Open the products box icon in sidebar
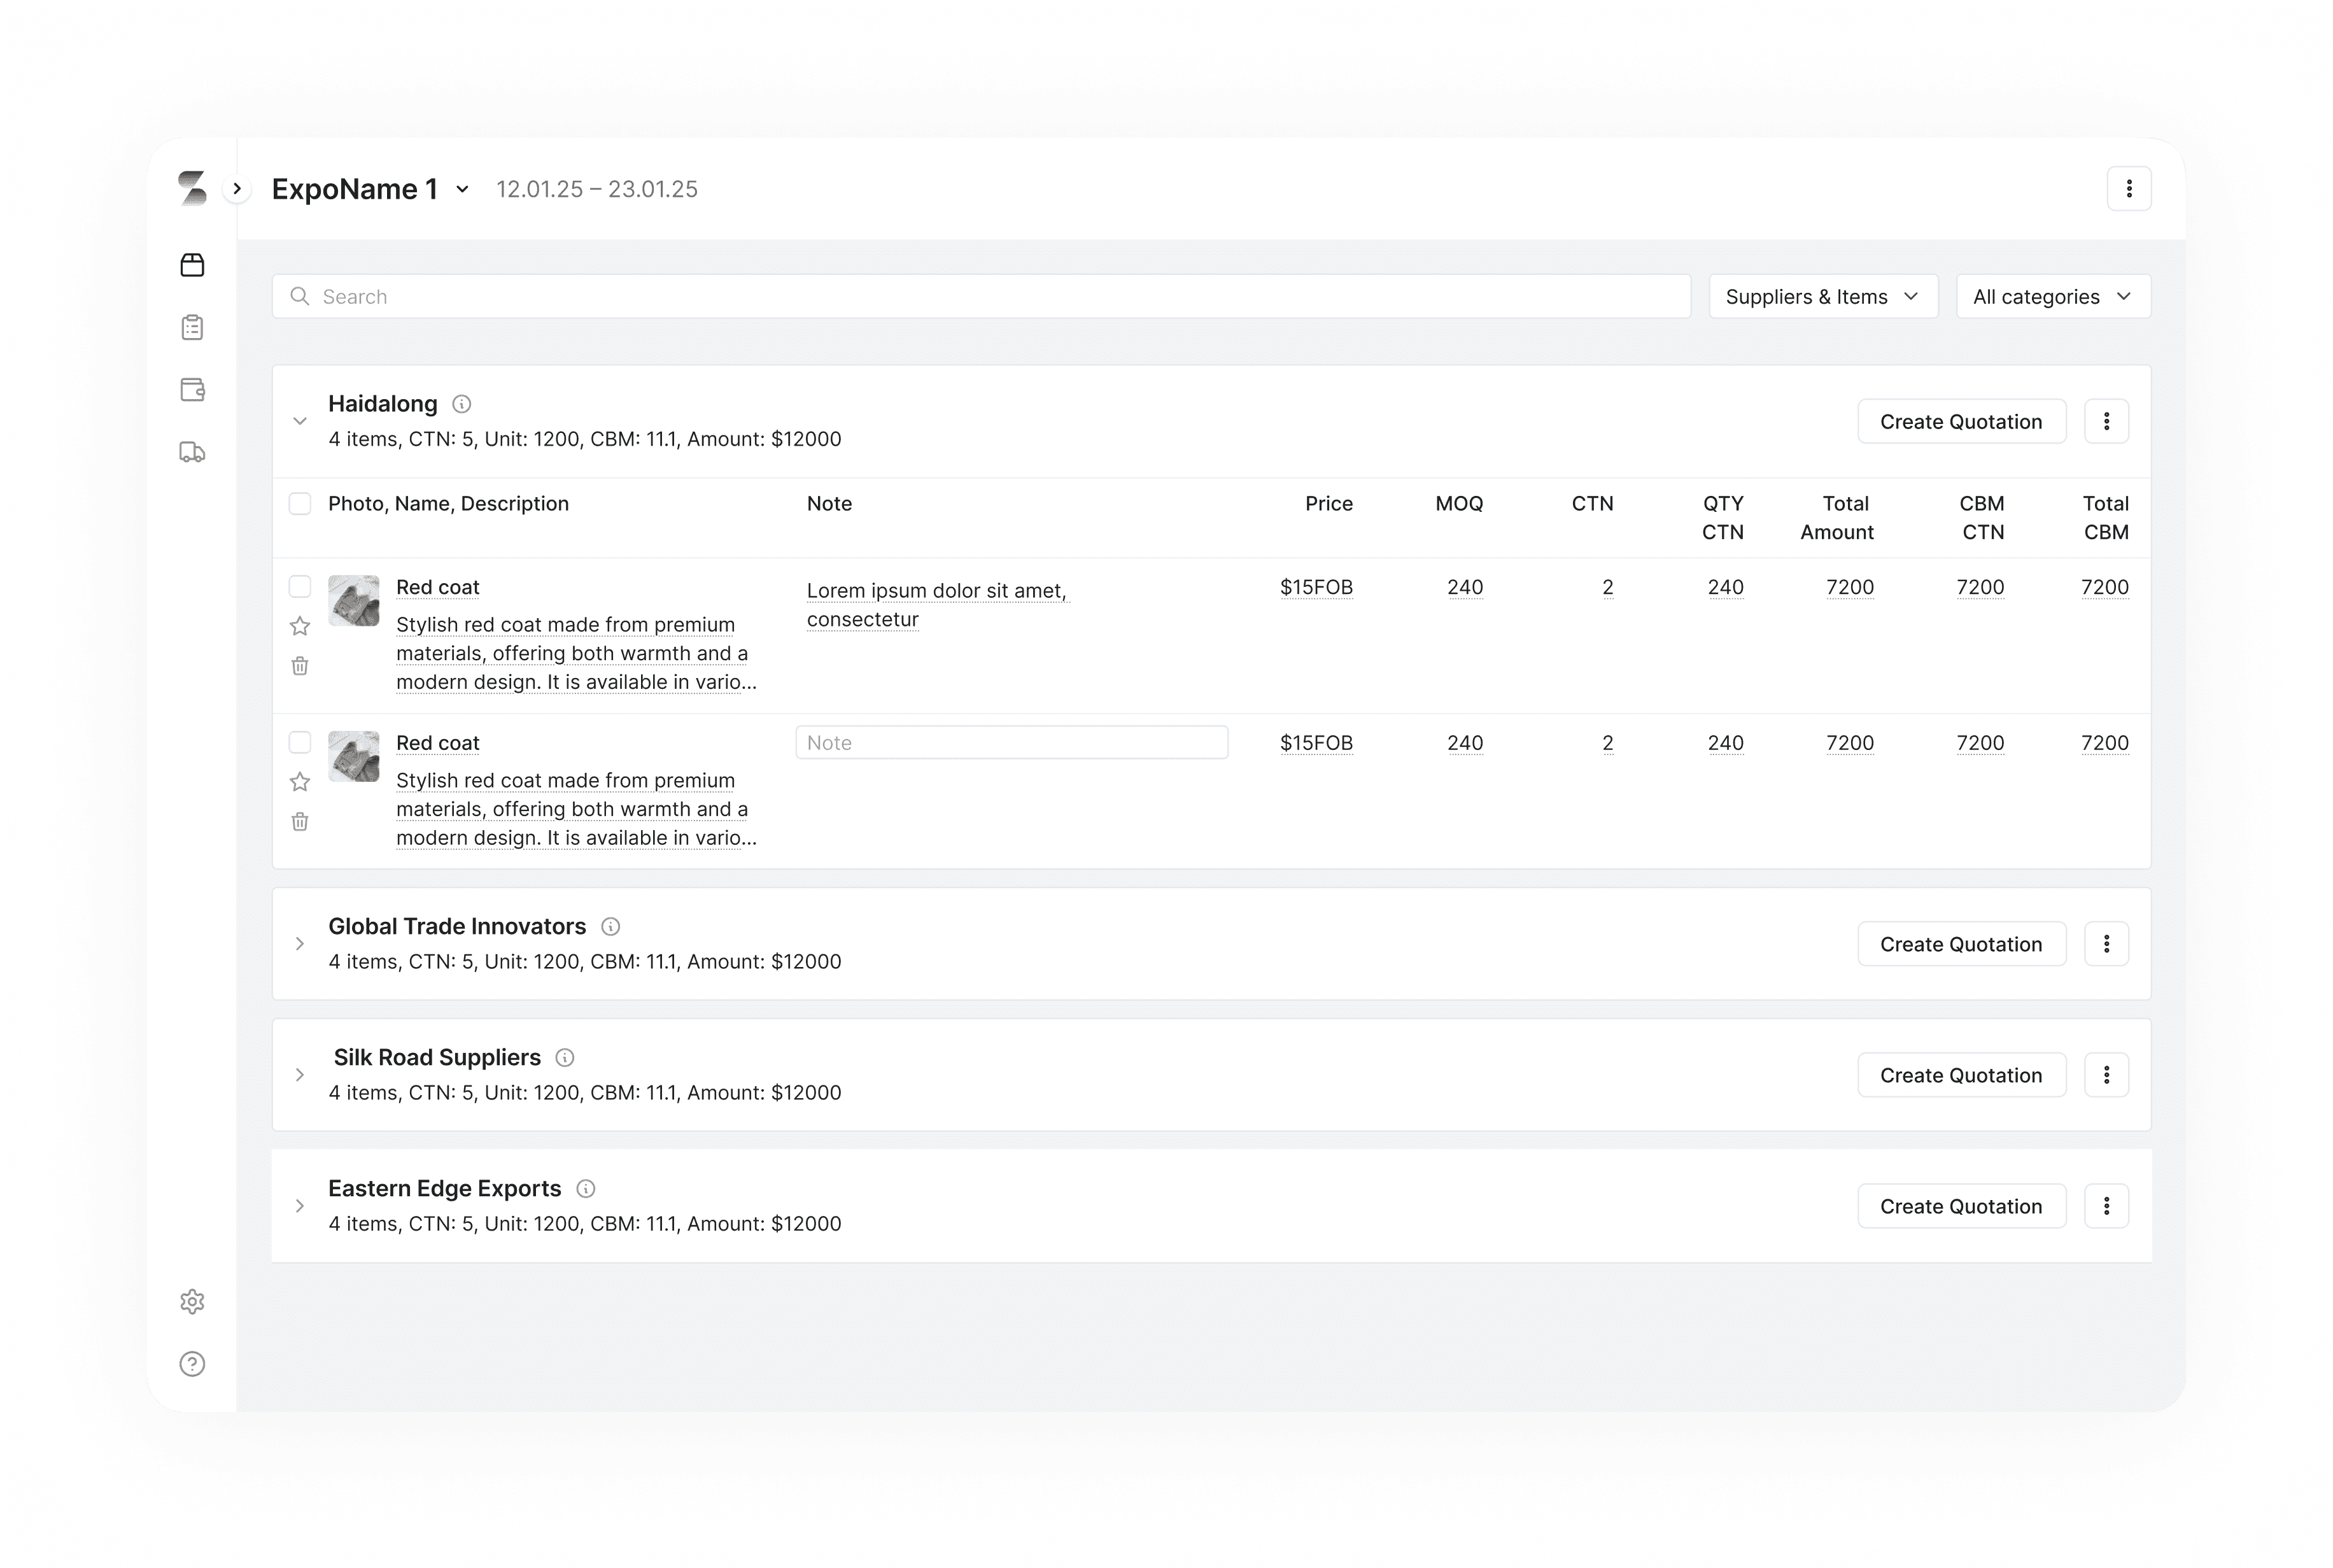This screenshot has height=1568, width=2333. click(x=192, y=265)
